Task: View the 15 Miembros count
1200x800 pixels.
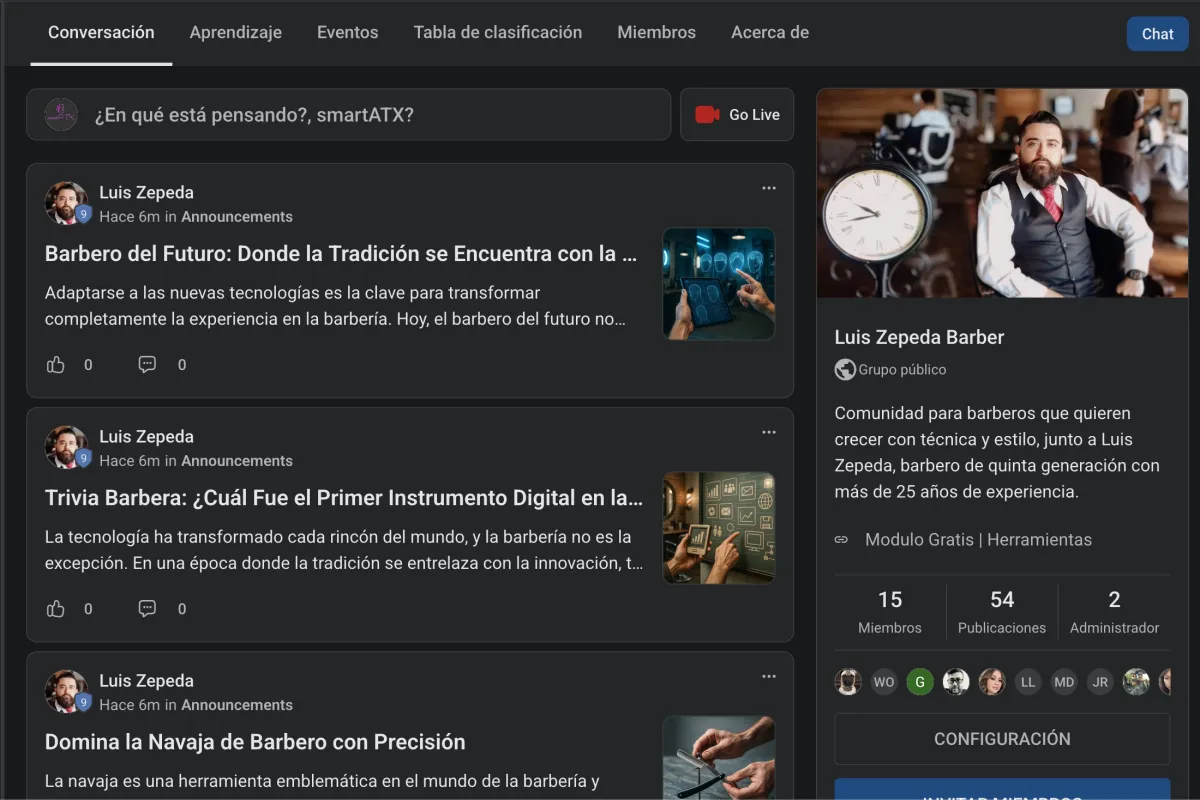Action: (890, 612)
